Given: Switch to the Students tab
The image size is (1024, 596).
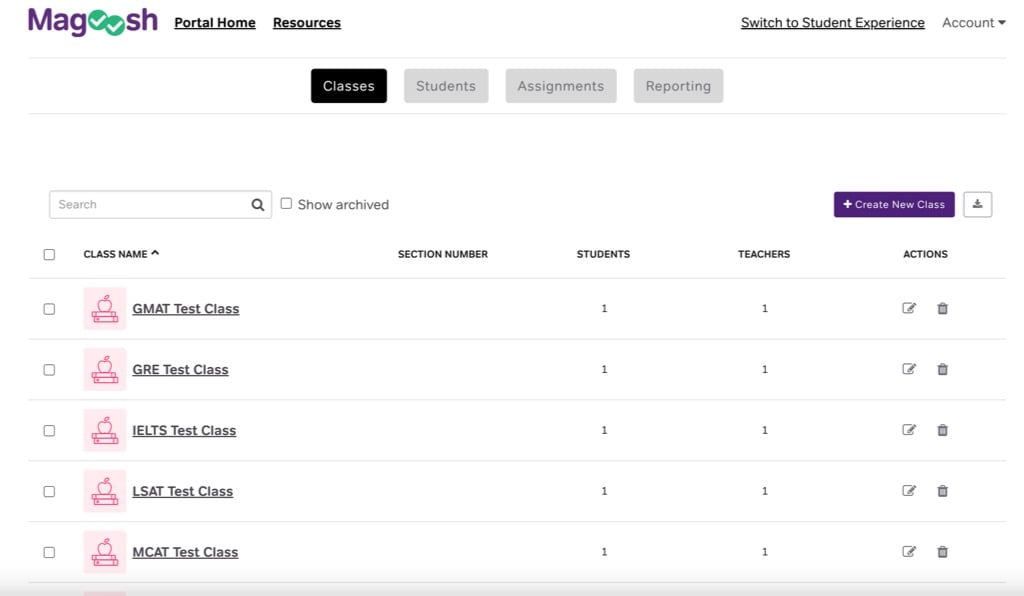Looking at the screenshot, I should click(446, 86).
